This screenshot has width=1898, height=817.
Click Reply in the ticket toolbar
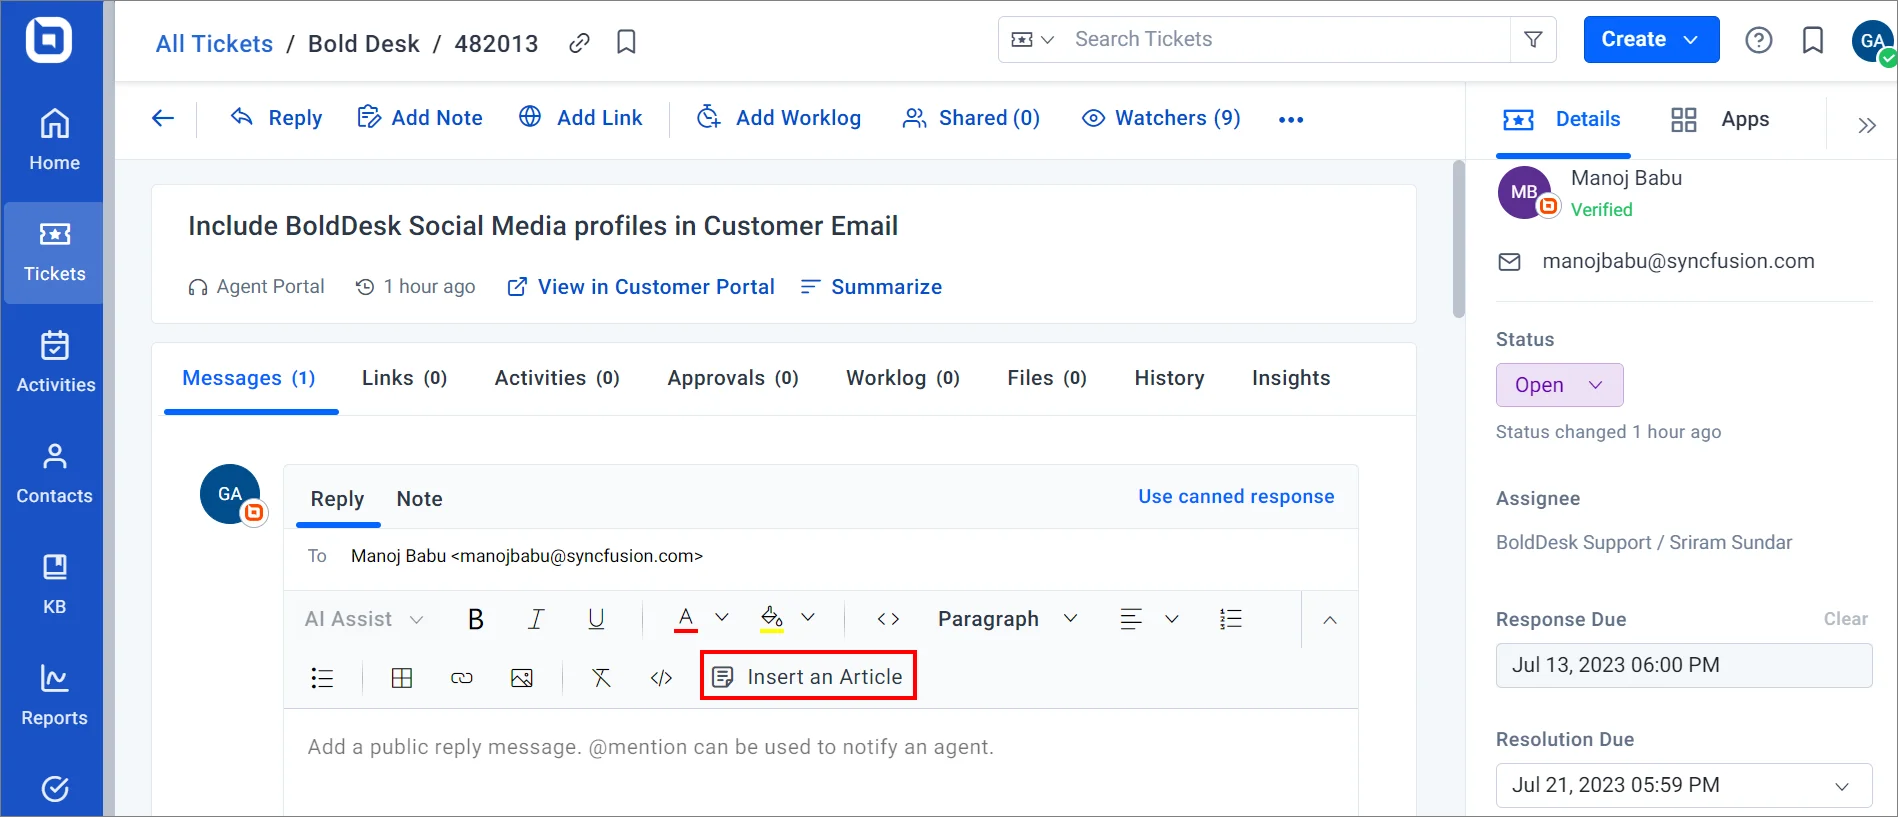tap(277, 119)
